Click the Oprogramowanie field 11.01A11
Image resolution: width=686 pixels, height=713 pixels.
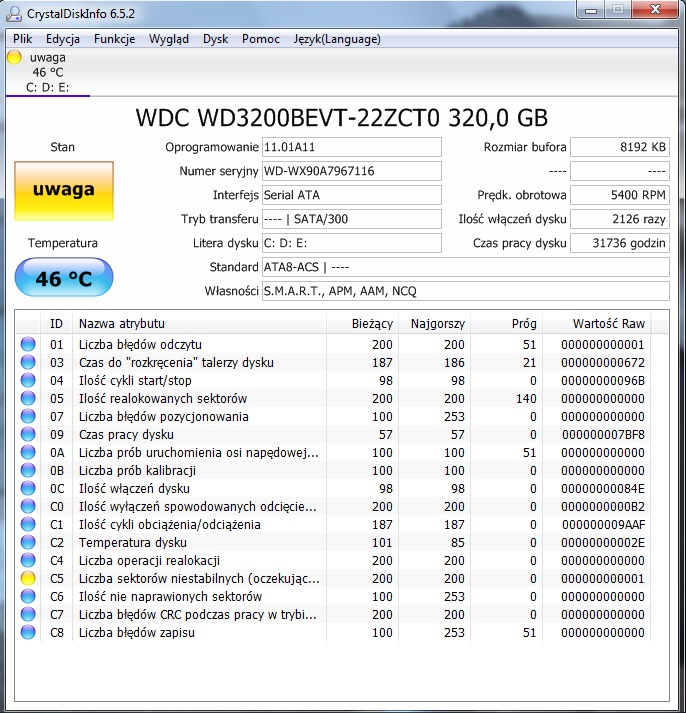coord(352,147)
